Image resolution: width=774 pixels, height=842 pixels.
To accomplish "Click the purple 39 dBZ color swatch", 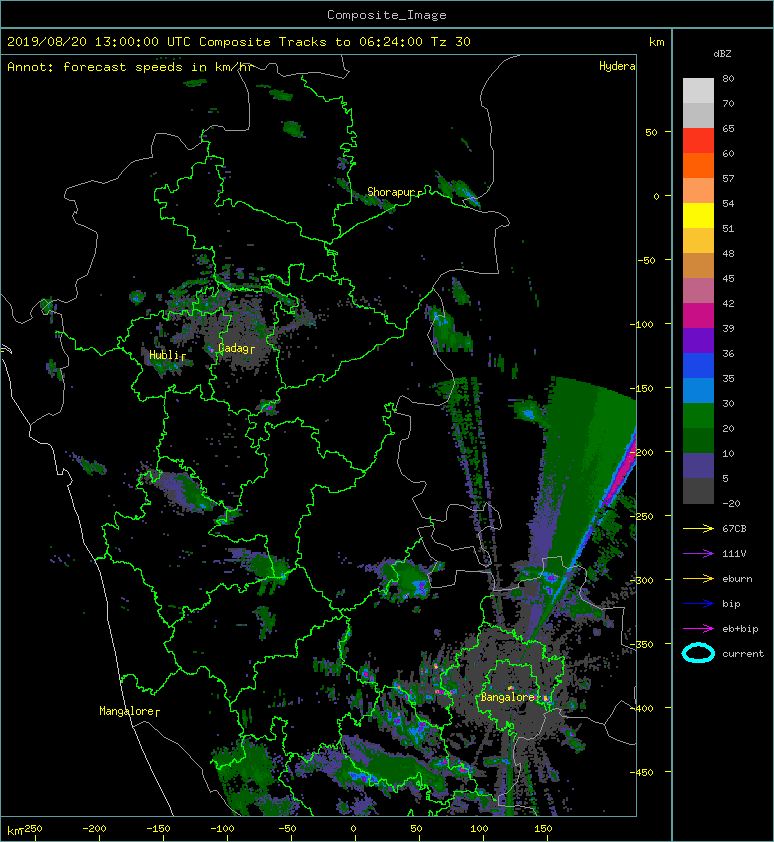I will (698, 340).
